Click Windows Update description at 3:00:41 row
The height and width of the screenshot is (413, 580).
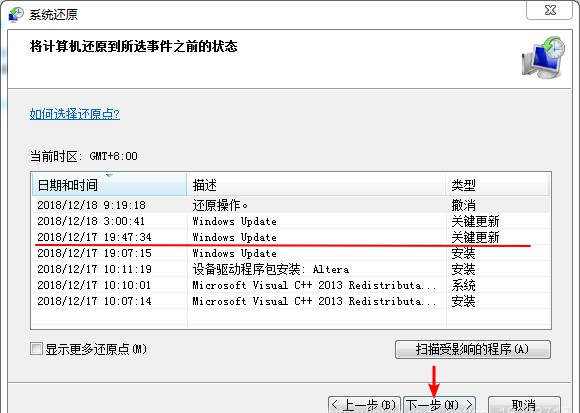pyautogui.click(x=235, y=221)
